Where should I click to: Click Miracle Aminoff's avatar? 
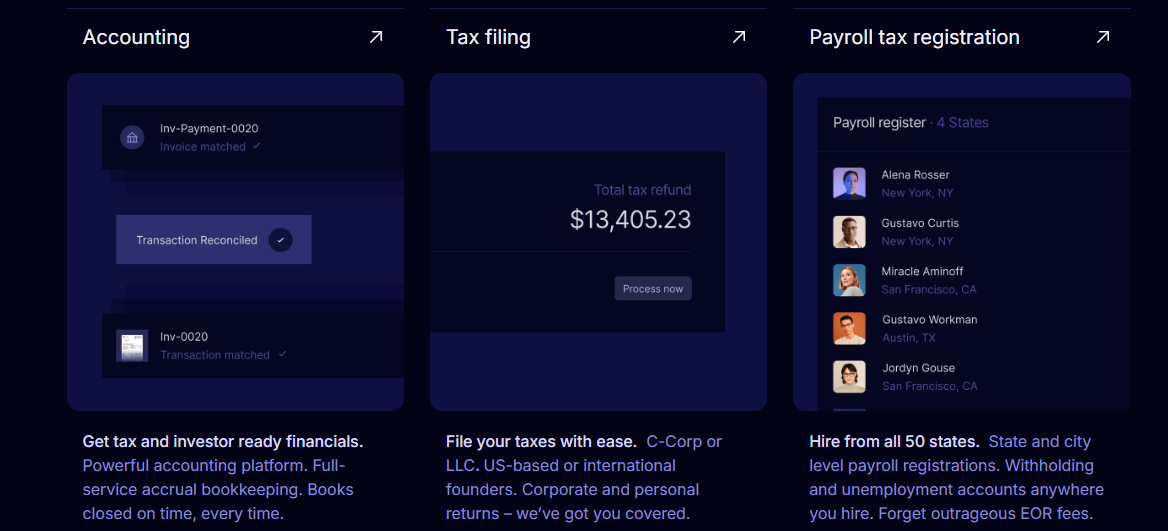coord(849,280)
